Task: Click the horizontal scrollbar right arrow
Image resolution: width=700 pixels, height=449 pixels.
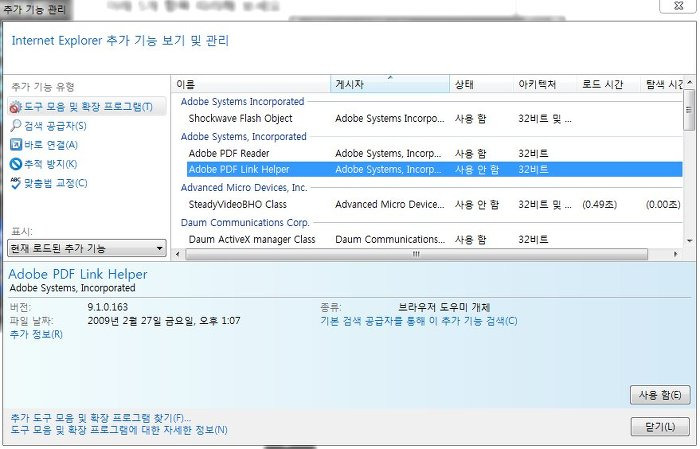Action: [675, 254]
